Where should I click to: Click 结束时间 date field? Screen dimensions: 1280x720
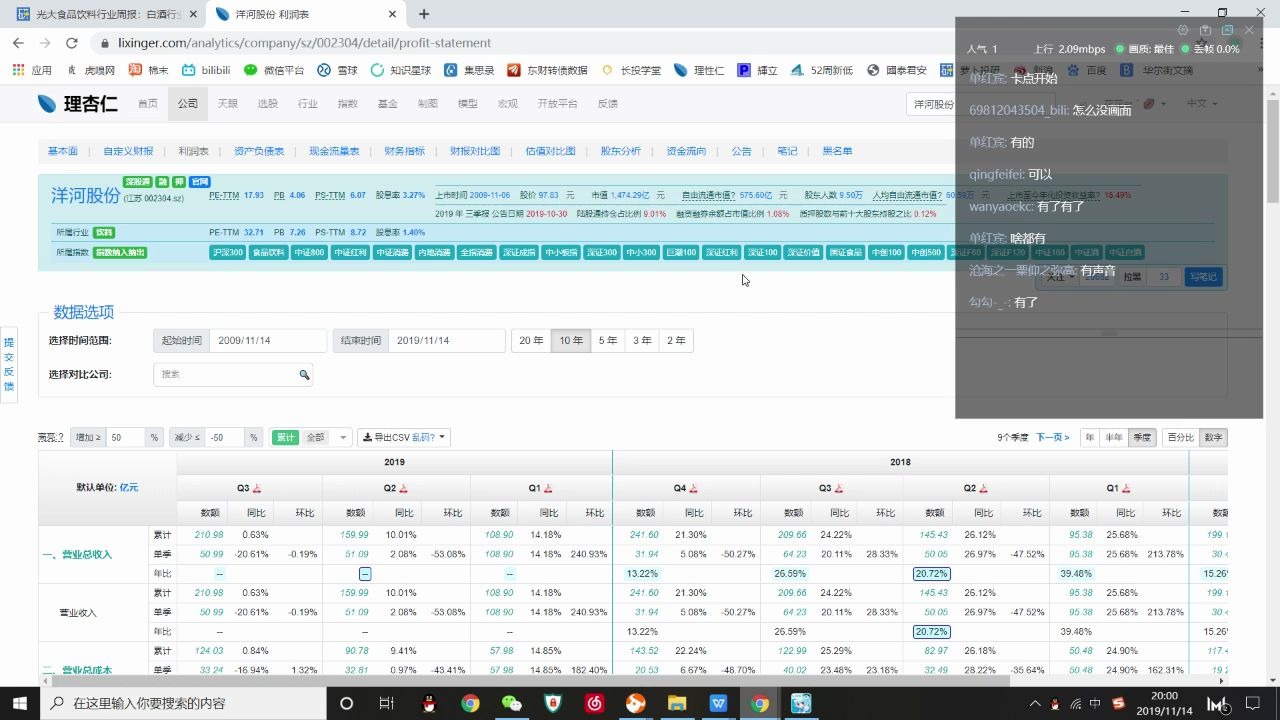point(446,340)
